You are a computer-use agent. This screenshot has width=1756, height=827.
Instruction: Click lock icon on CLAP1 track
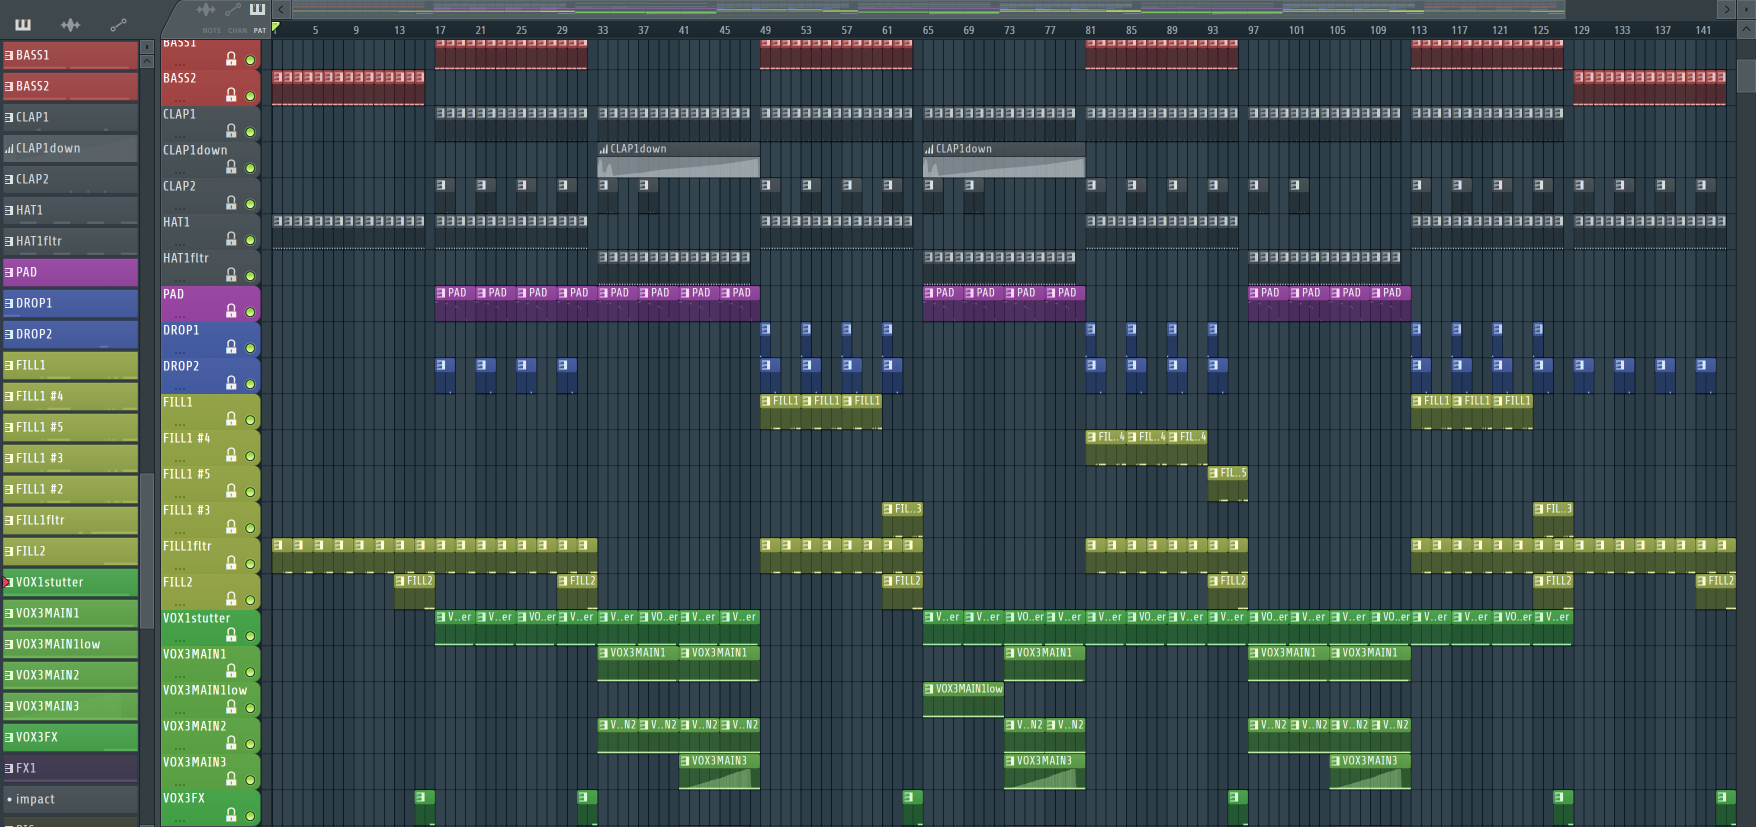coord(231,131)
